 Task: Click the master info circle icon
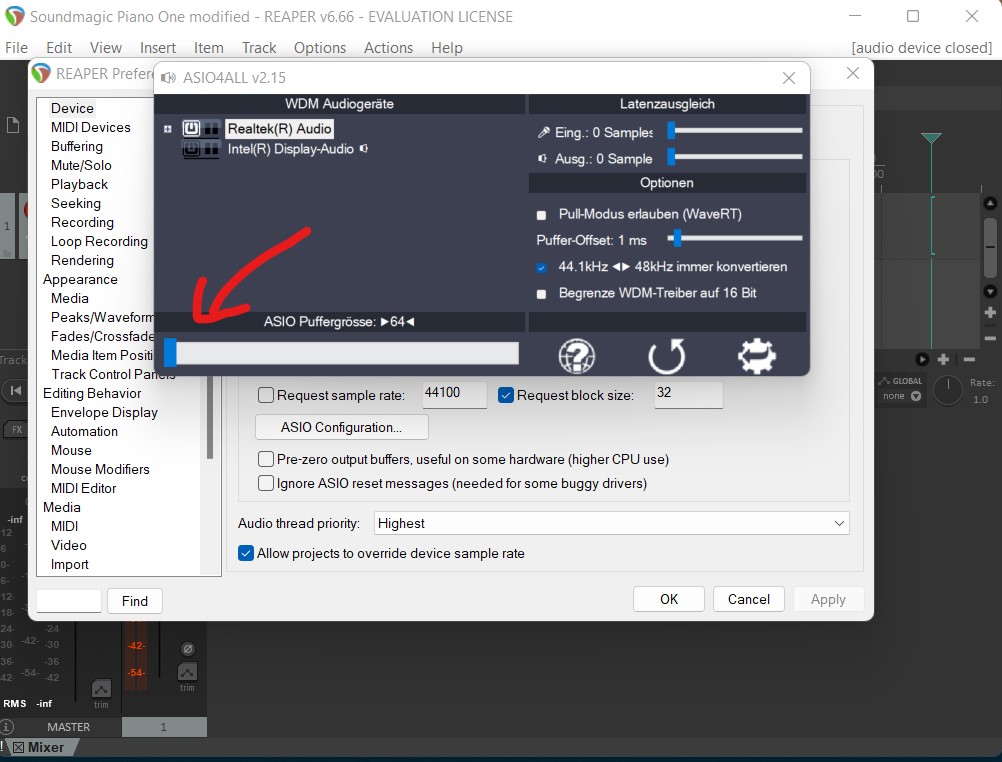(x=7, y=727)
